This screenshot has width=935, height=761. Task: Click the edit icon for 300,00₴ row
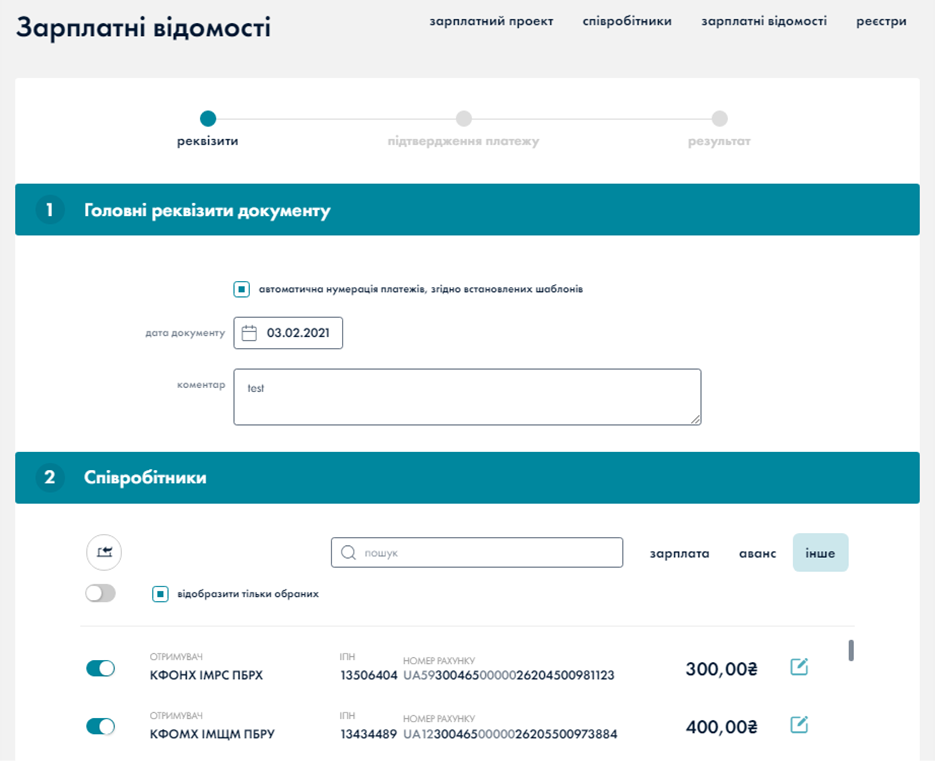tap(799, 667)
